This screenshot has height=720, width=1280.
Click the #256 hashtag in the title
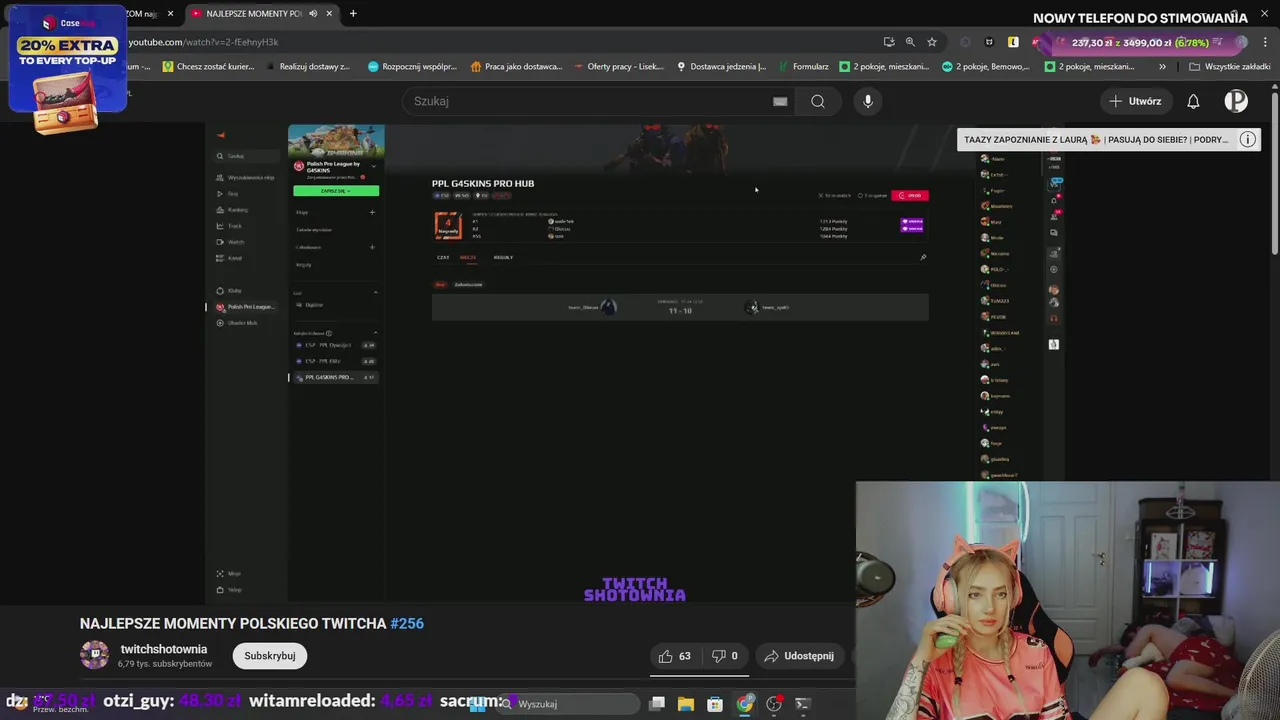(407, 623)
